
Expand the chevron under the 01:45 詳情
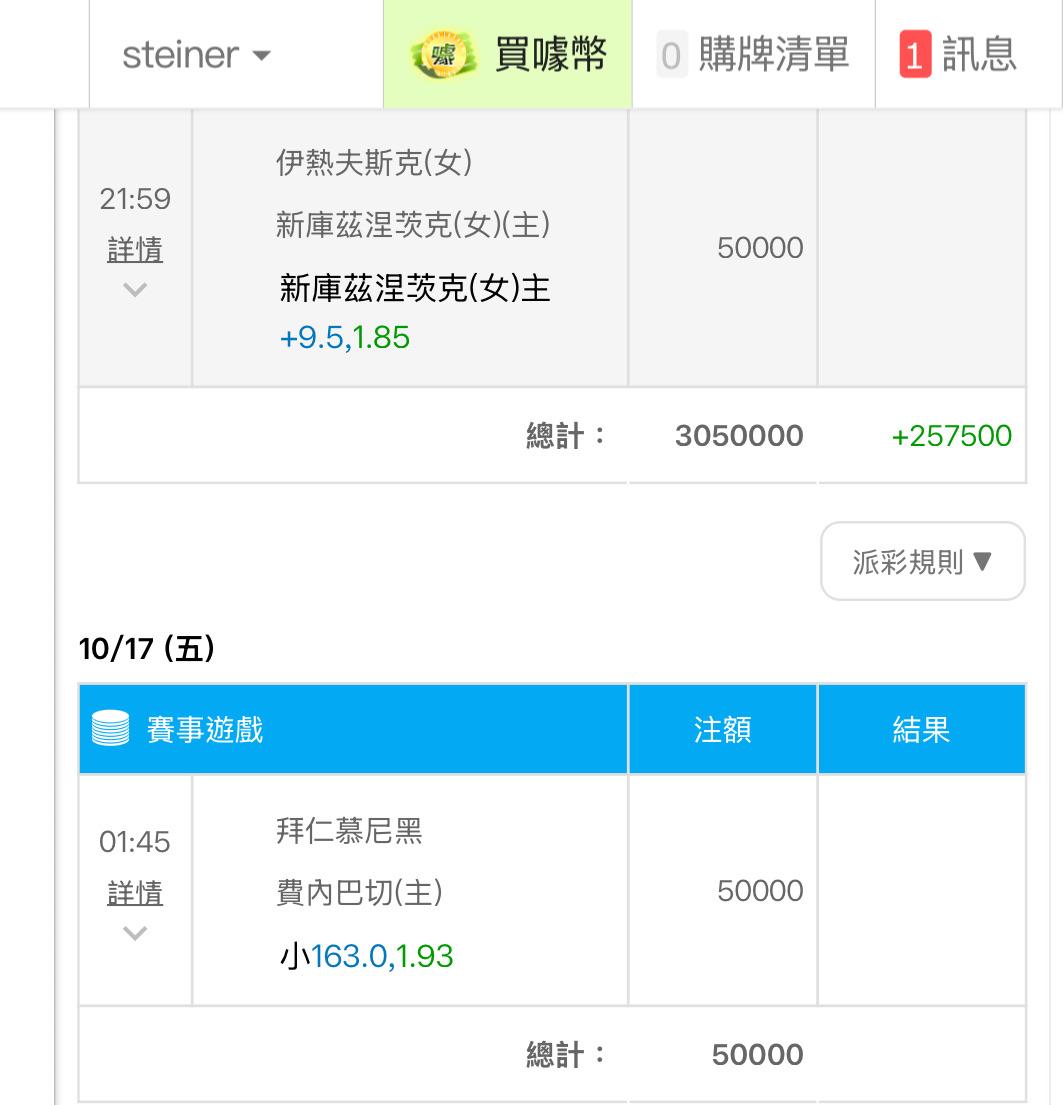135,933
